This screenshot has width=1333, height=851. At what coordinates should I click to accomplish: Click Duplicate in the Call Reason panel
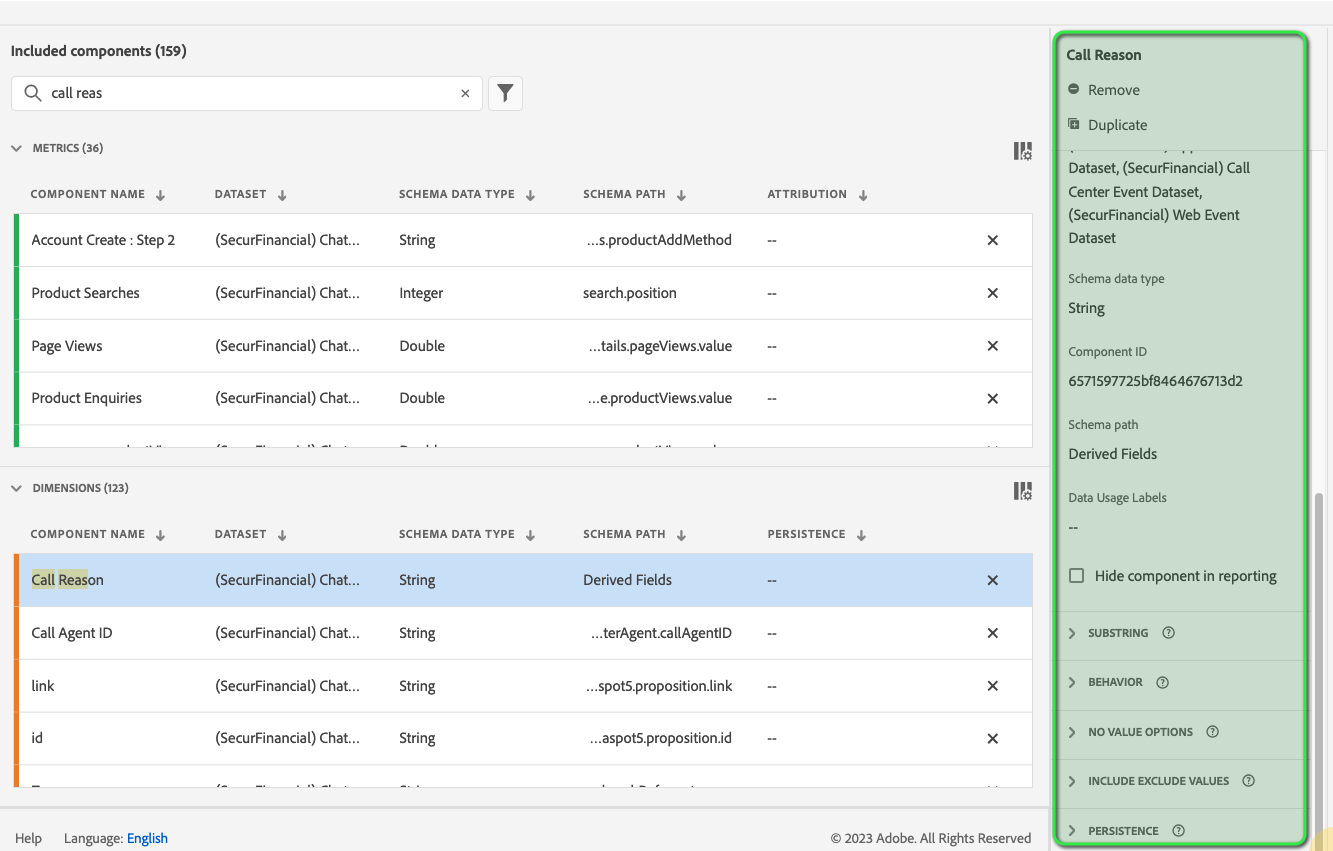point(1107,125)
